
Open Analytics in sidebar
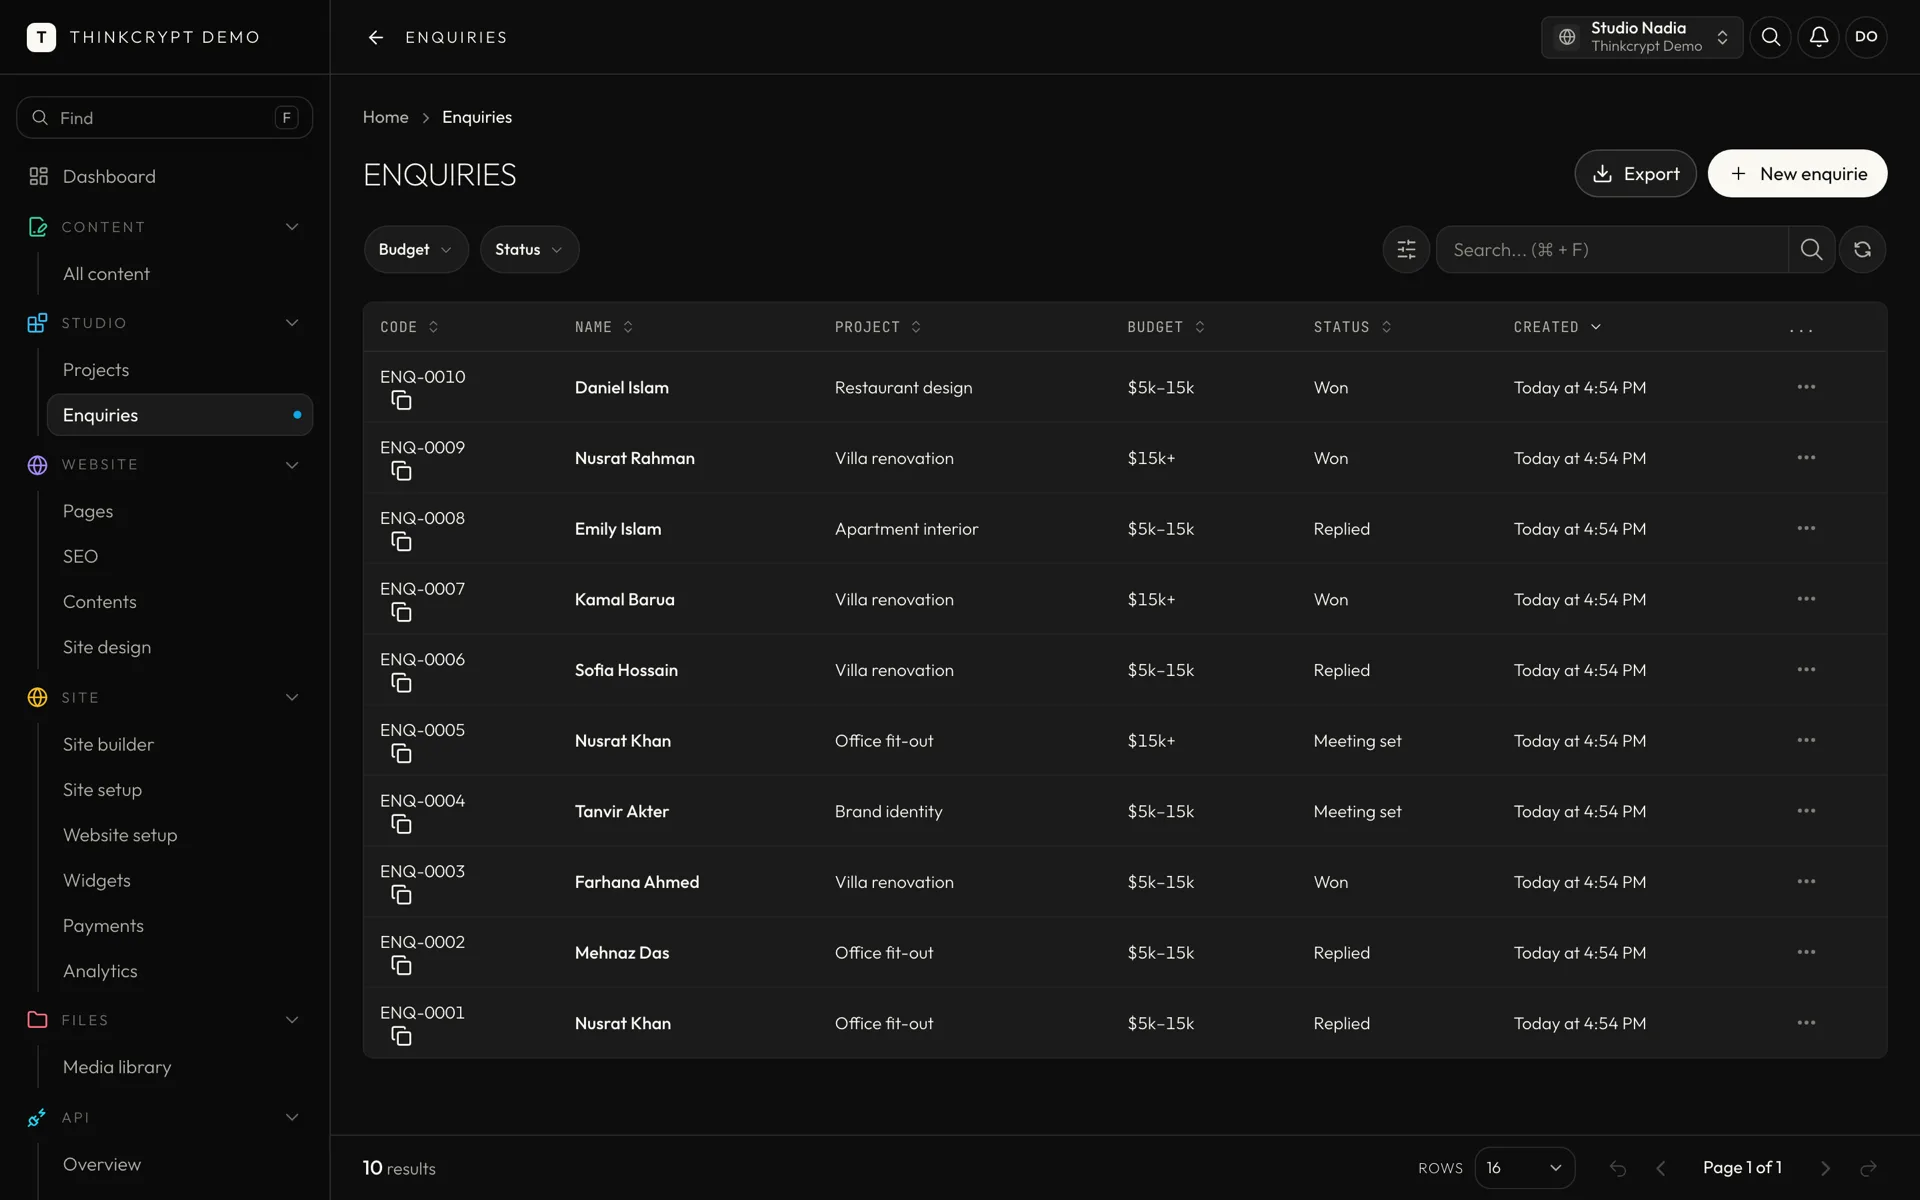coord(100,971)
